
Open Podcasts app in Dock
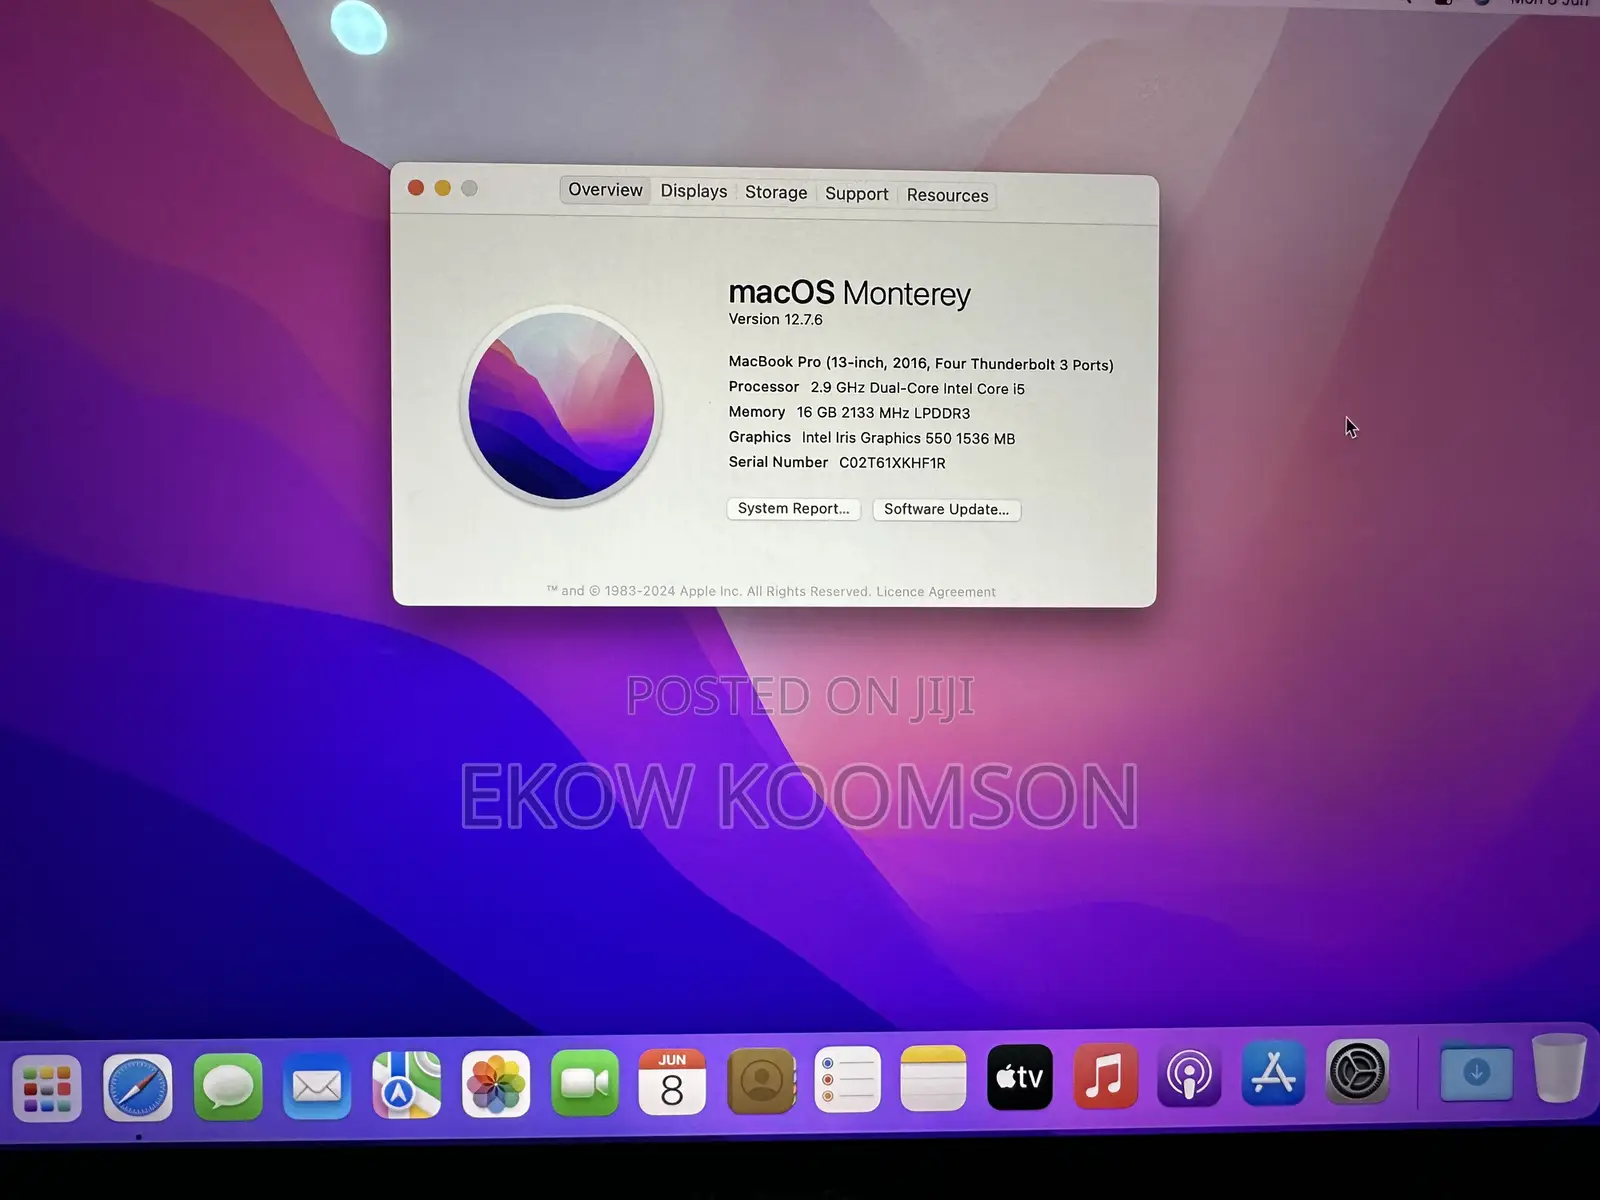tap(1189, 1076)
